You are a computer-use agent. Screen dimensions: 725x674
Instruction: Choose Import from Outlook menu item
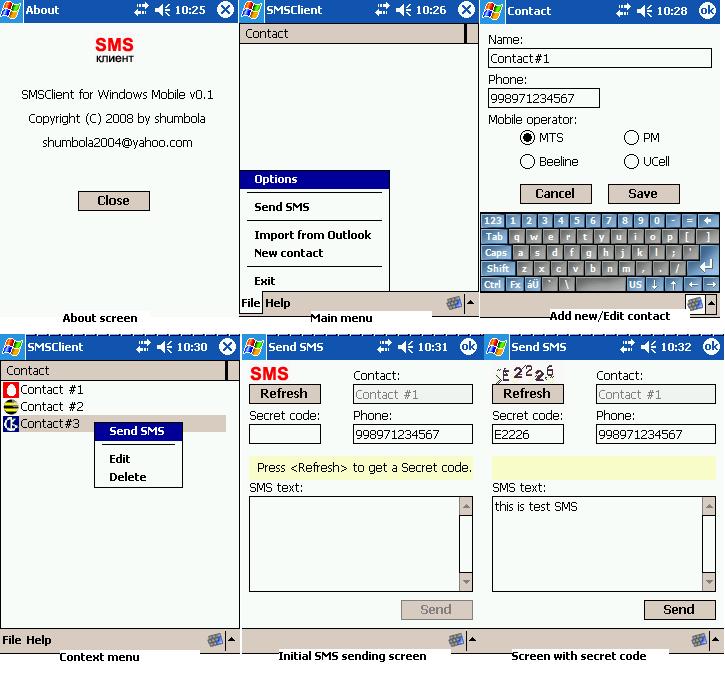(x=314, y=235)
